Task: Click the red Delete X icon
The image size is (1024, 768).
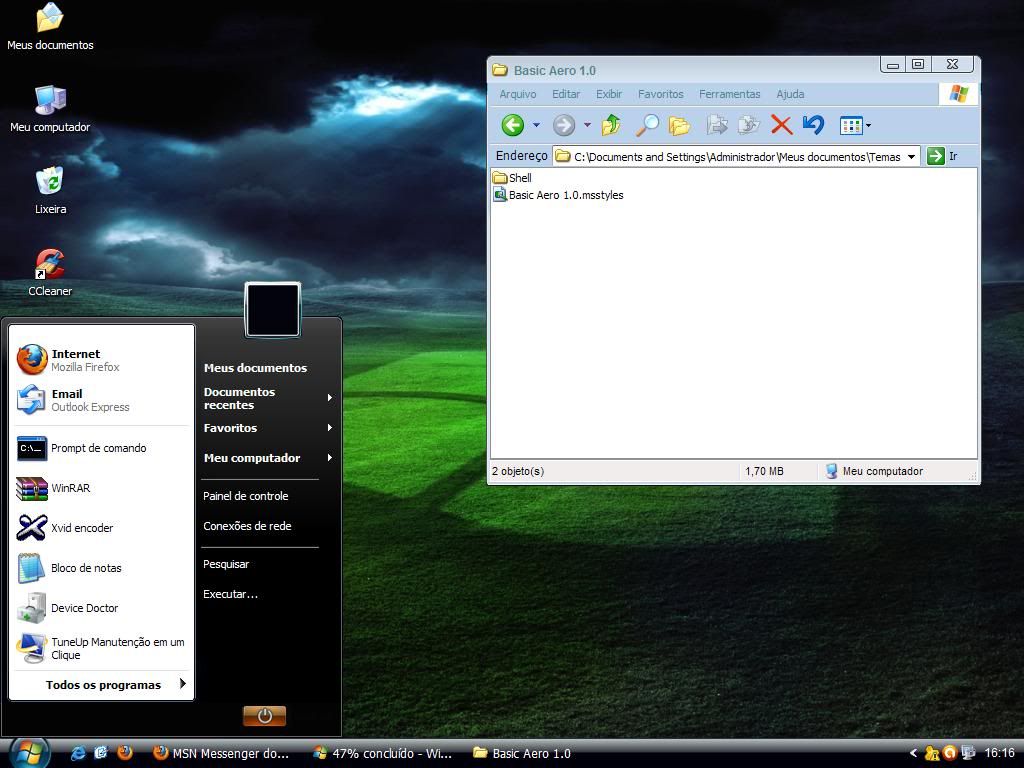Action: click(781, 125)
